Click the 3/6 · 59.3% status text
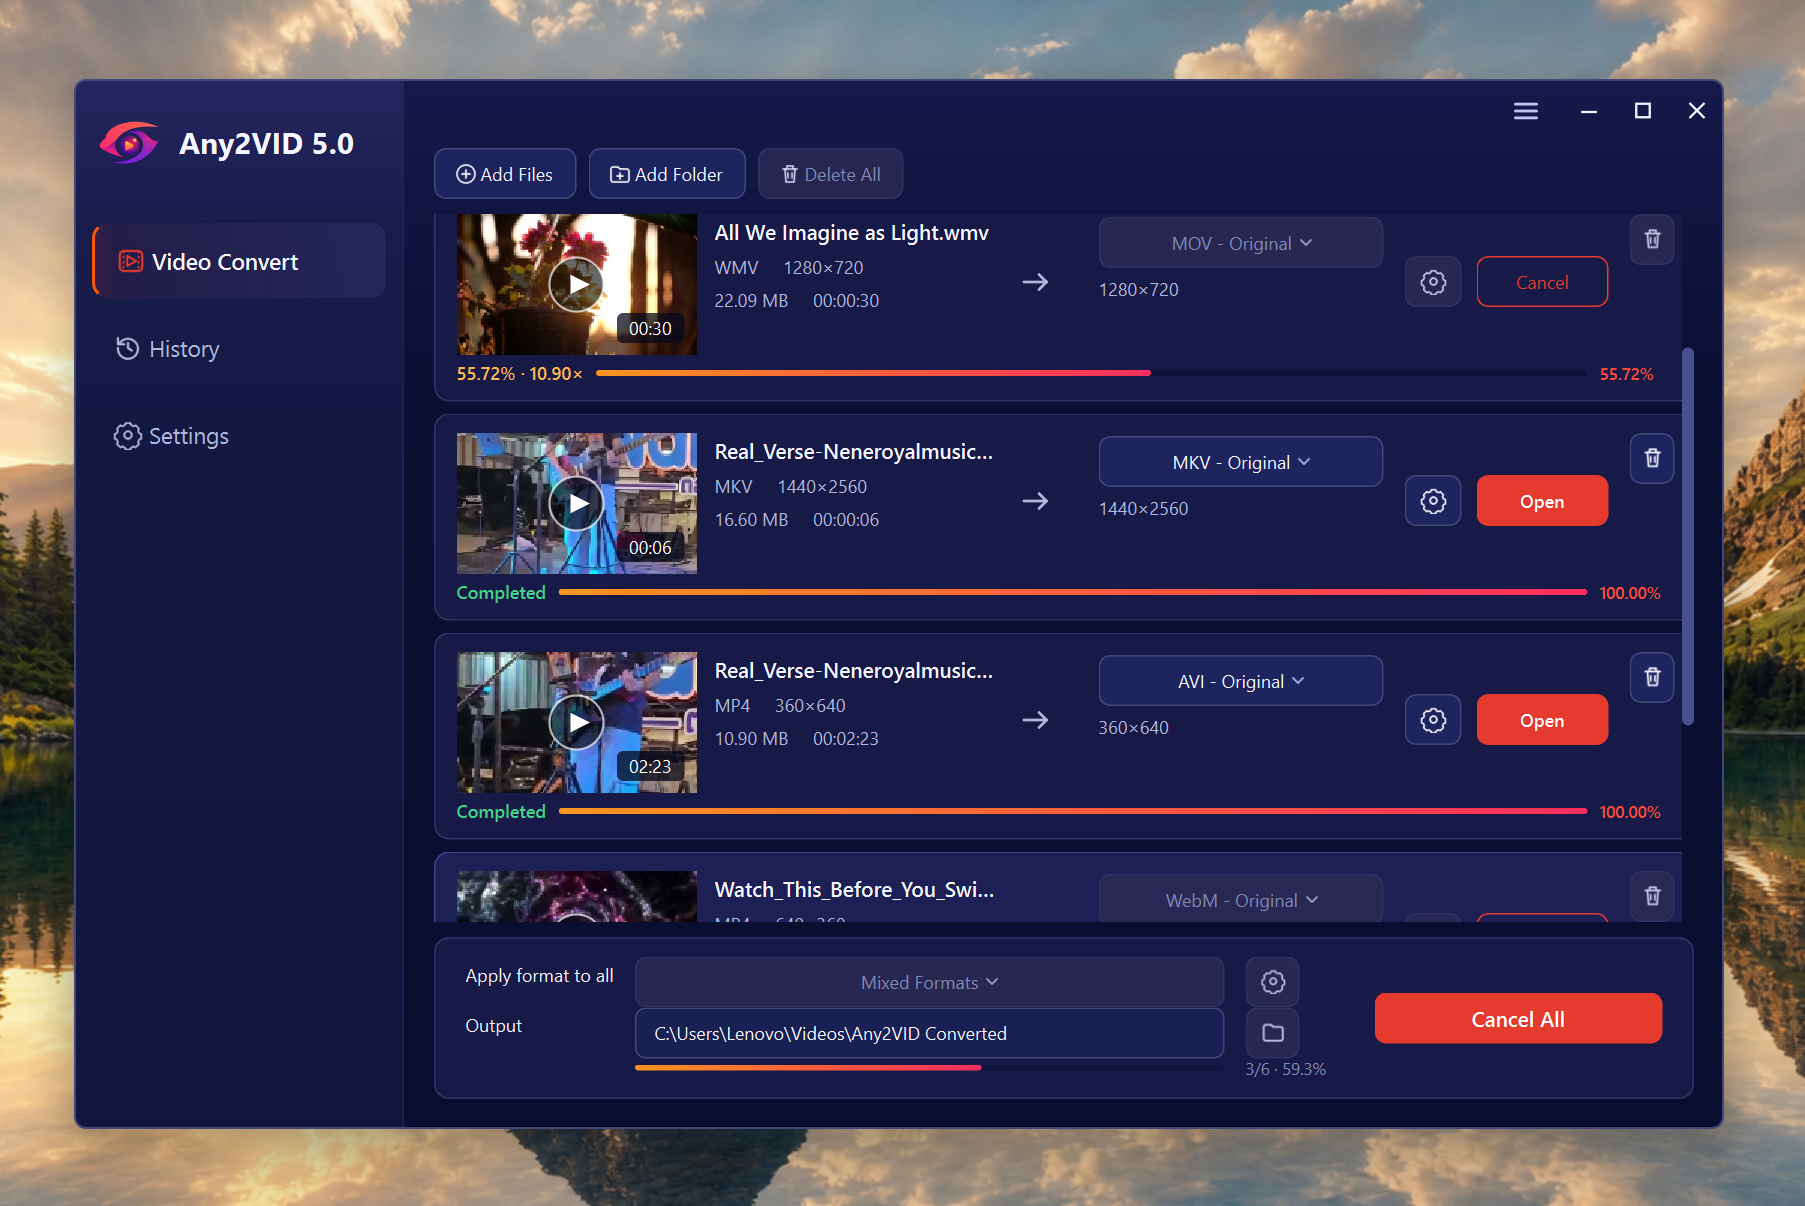1805x1206 pixels. [x=1286, y=1069]
